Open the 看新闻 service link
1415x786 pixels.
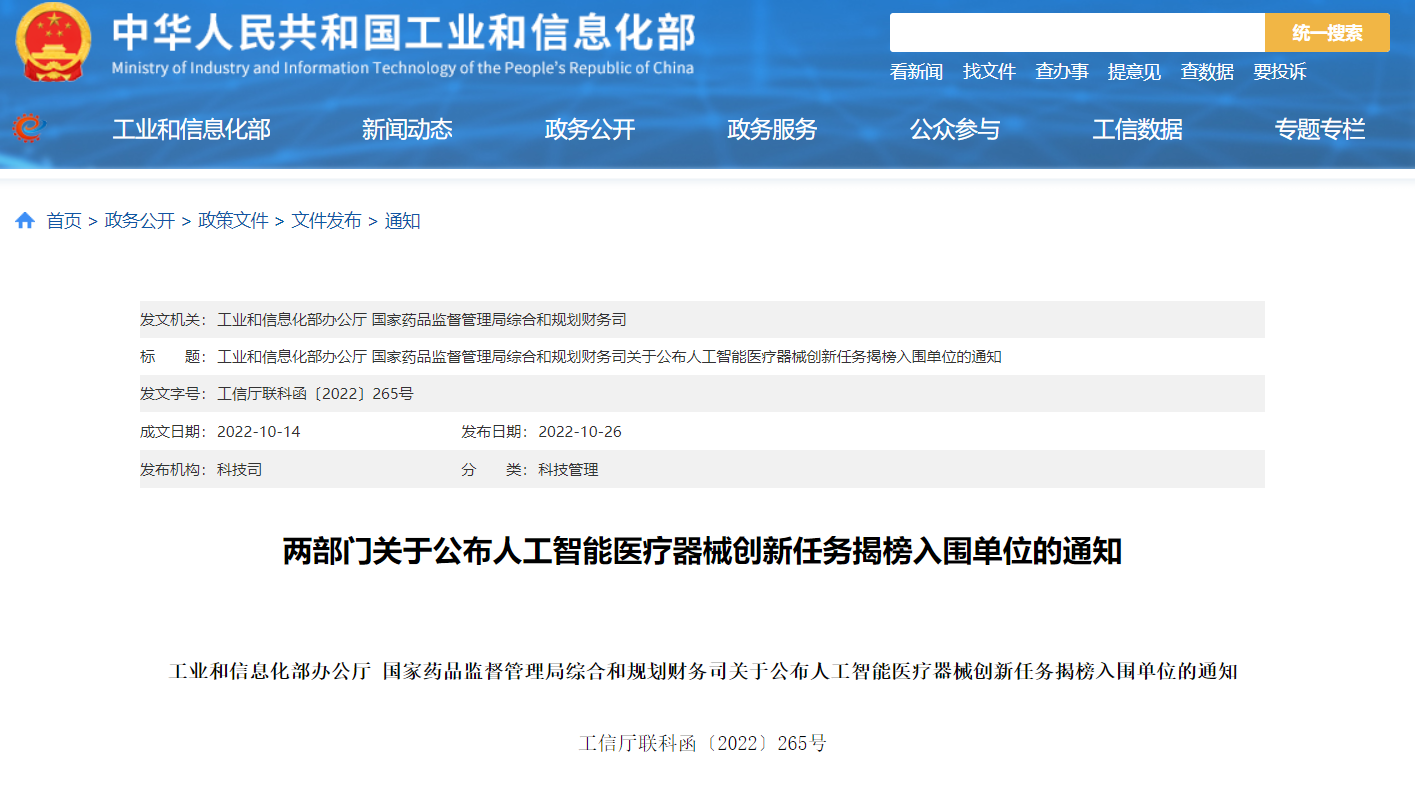(915, 72)
